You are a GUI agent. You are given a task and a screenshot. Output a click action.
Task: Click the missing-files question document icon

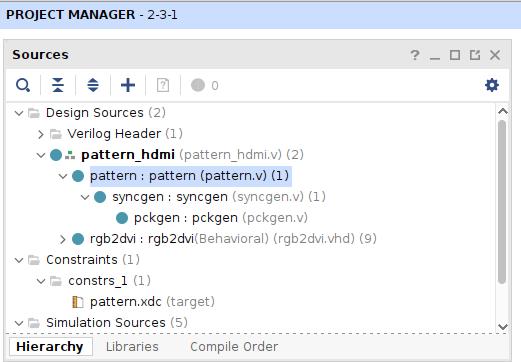tap(163, 85)
